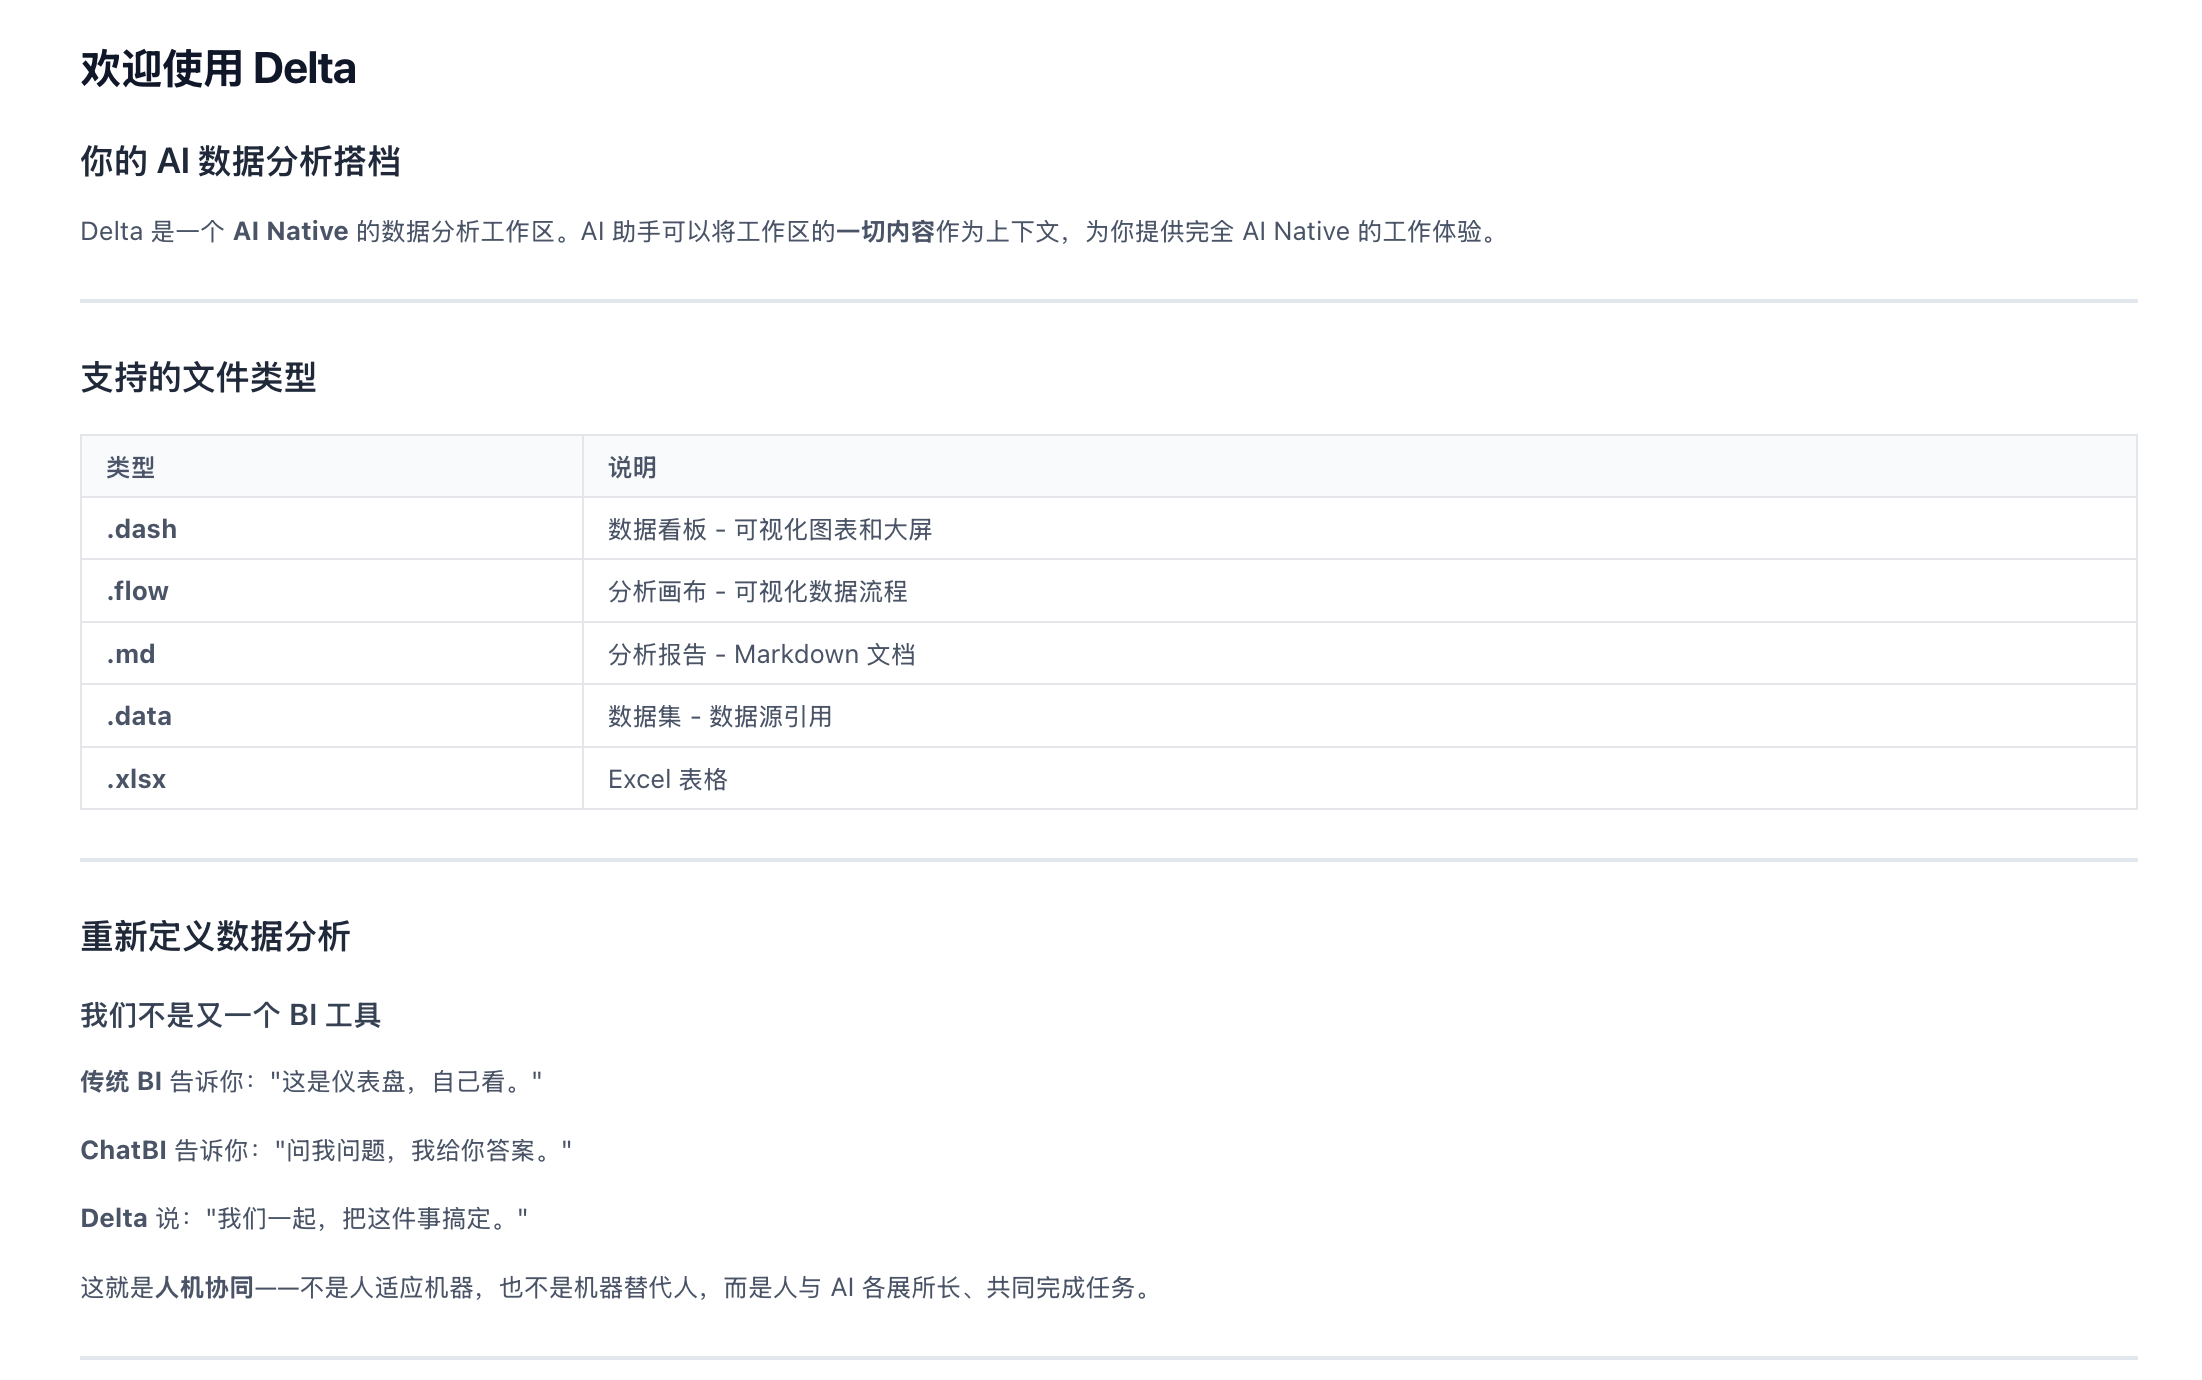The width and height of the screenshot is (2202, 1380).
Task: Click the quote "我们一起，把这件事搞定。"
Action: (x=367, y=1219)
